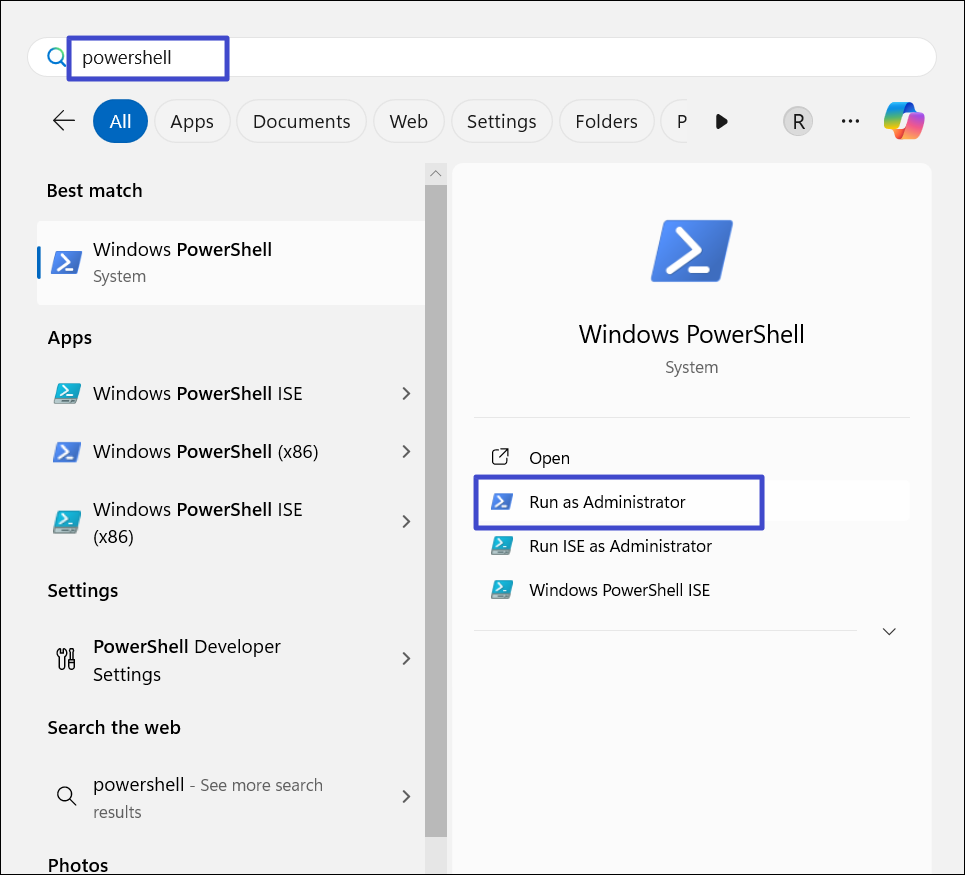Choose Run as Administrator
Screen dimensions: 965x875
[x=607, y=502]
